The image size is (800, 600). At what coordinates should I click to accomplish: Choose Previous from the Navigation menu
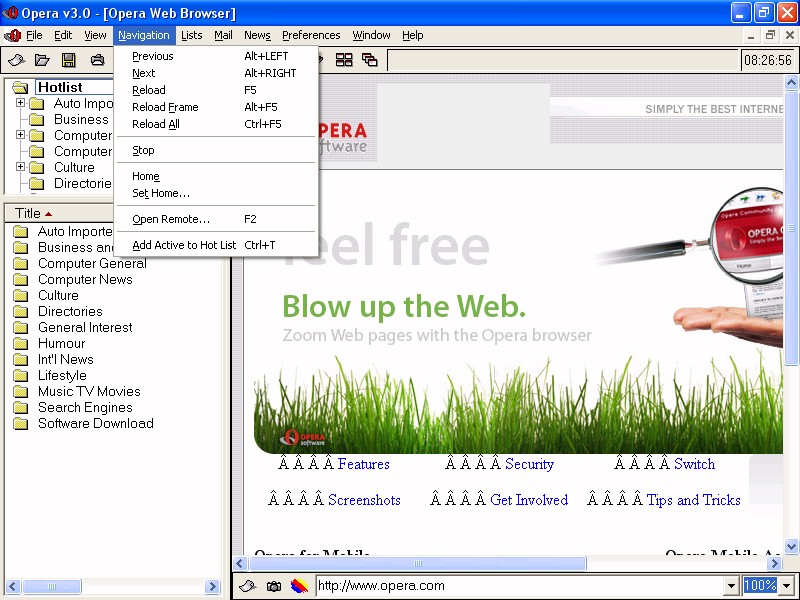pyautogui.click(x=217, y=56)
